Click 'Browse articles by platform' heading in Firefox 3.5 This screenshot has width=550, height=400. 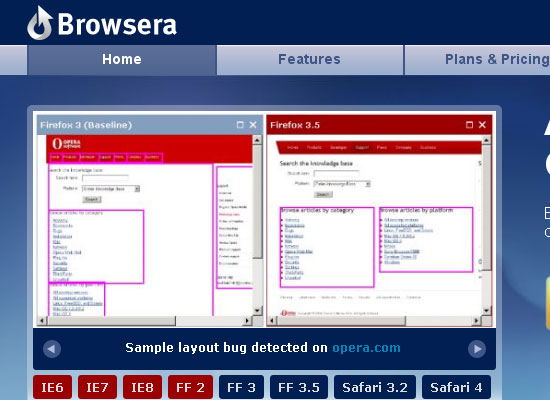[417, 210]
